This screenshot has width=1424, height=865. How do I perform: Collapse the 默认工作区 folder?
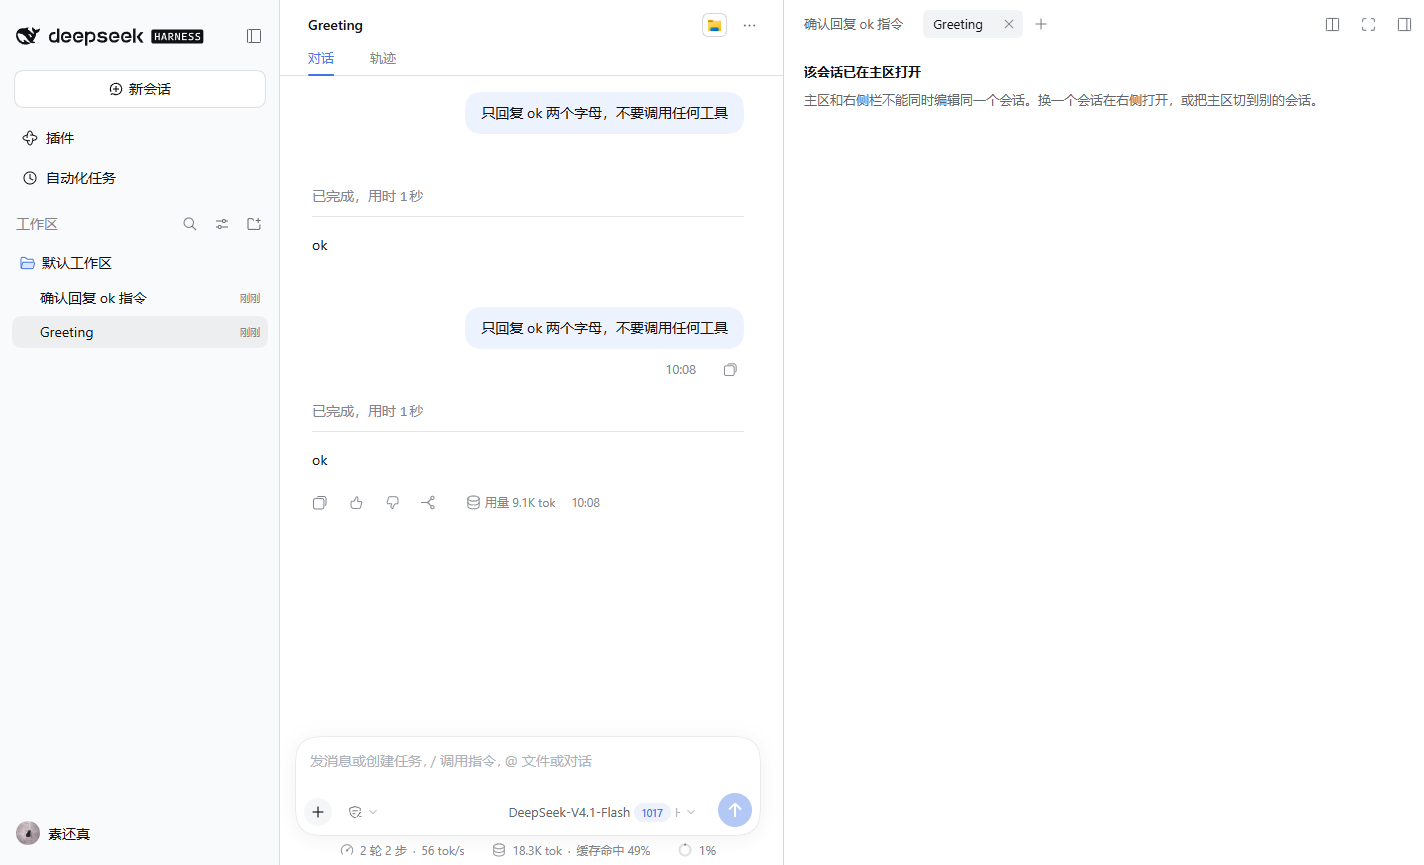140,263
